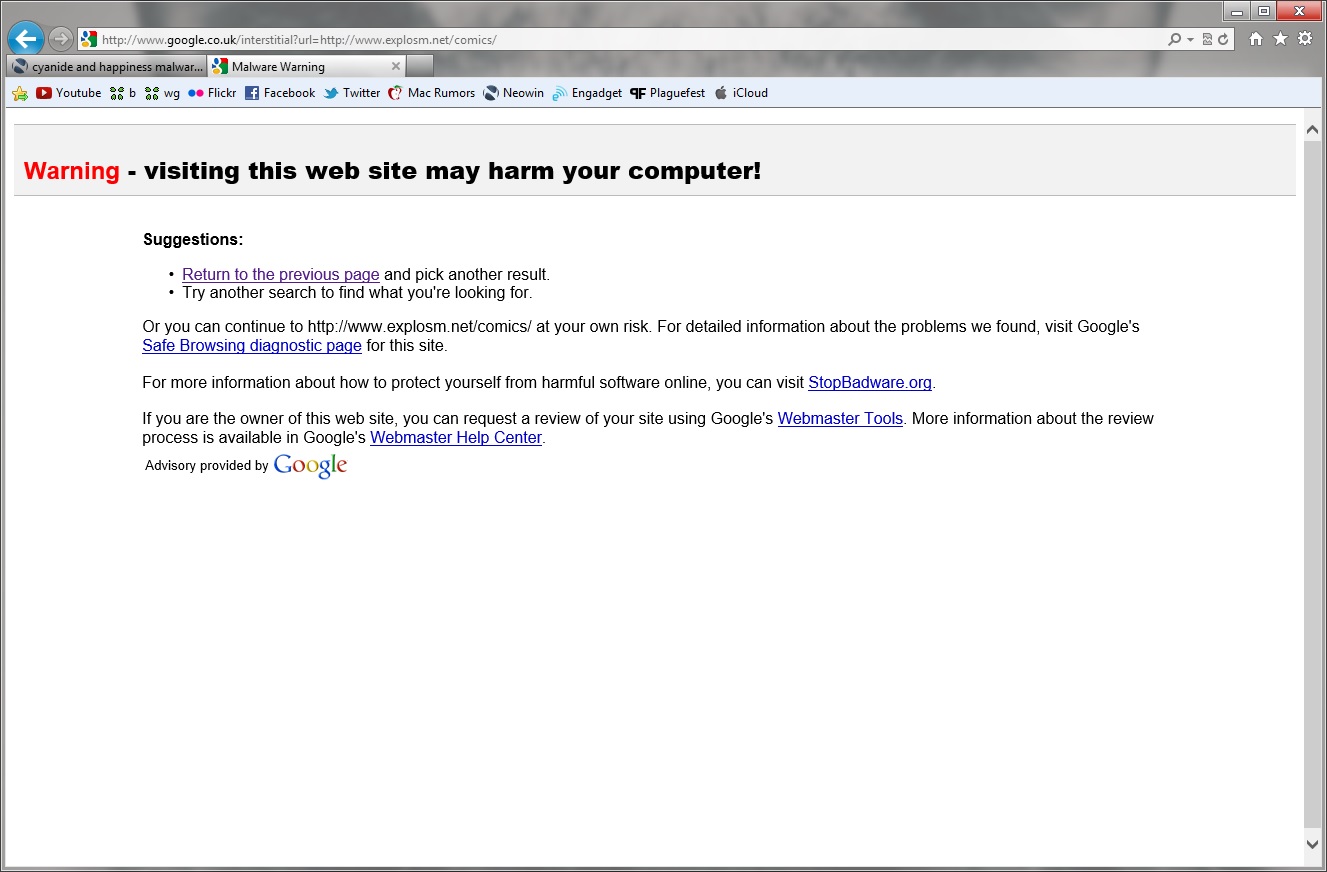This screenshot has height=872, width=1327.
Task: Click the scrollbar up arrow
Action: point(1313,130)
